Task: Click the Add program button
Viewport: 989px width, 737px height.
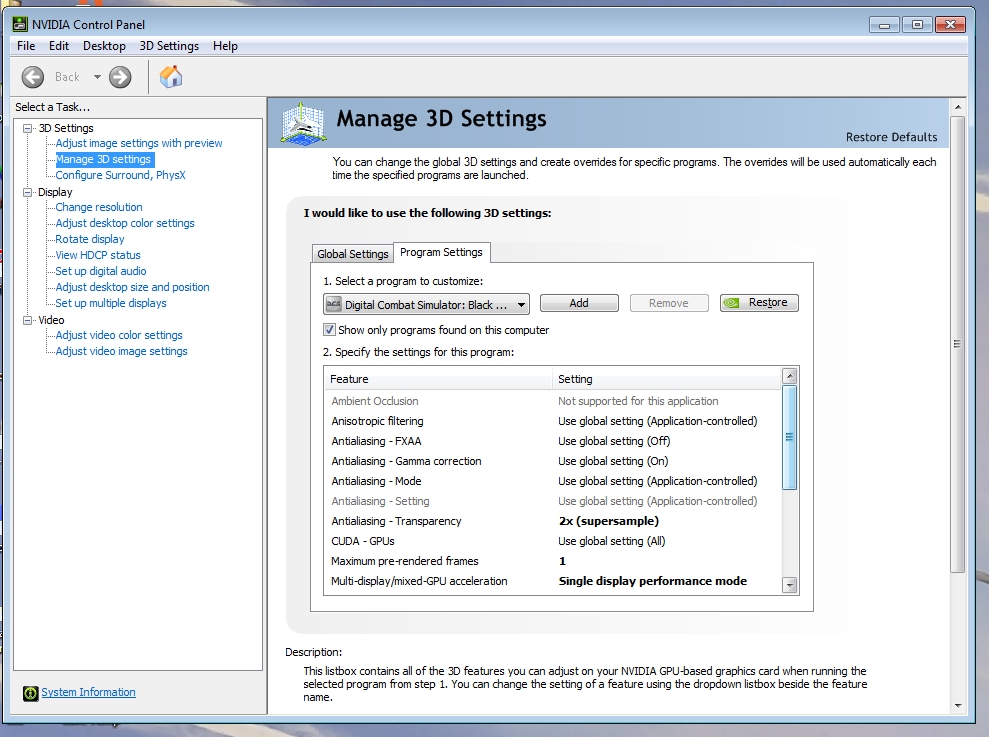Action: [579, 303]
